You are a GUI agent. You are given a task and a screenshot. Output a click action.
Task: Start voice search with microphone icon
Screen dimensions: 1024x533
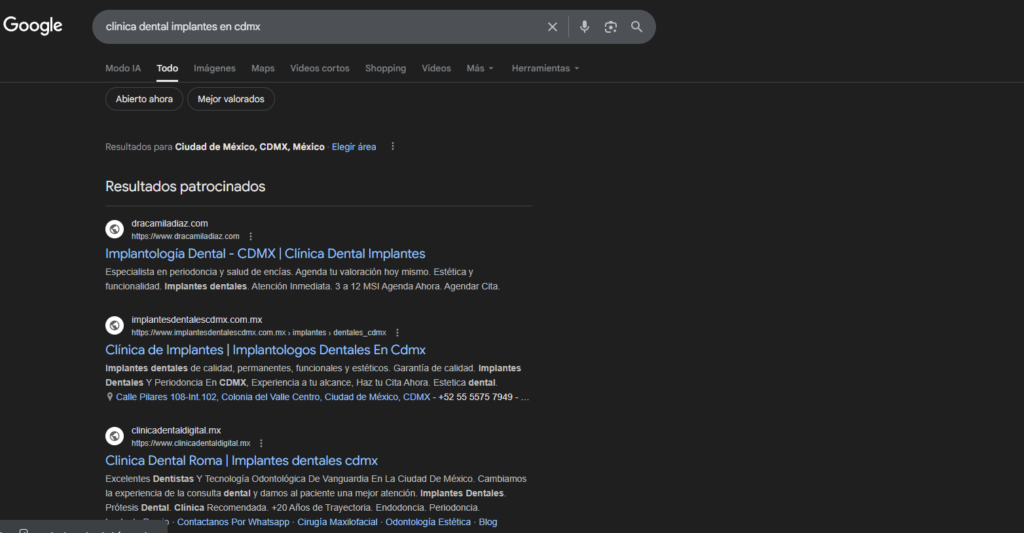click(x=584, y=27)
